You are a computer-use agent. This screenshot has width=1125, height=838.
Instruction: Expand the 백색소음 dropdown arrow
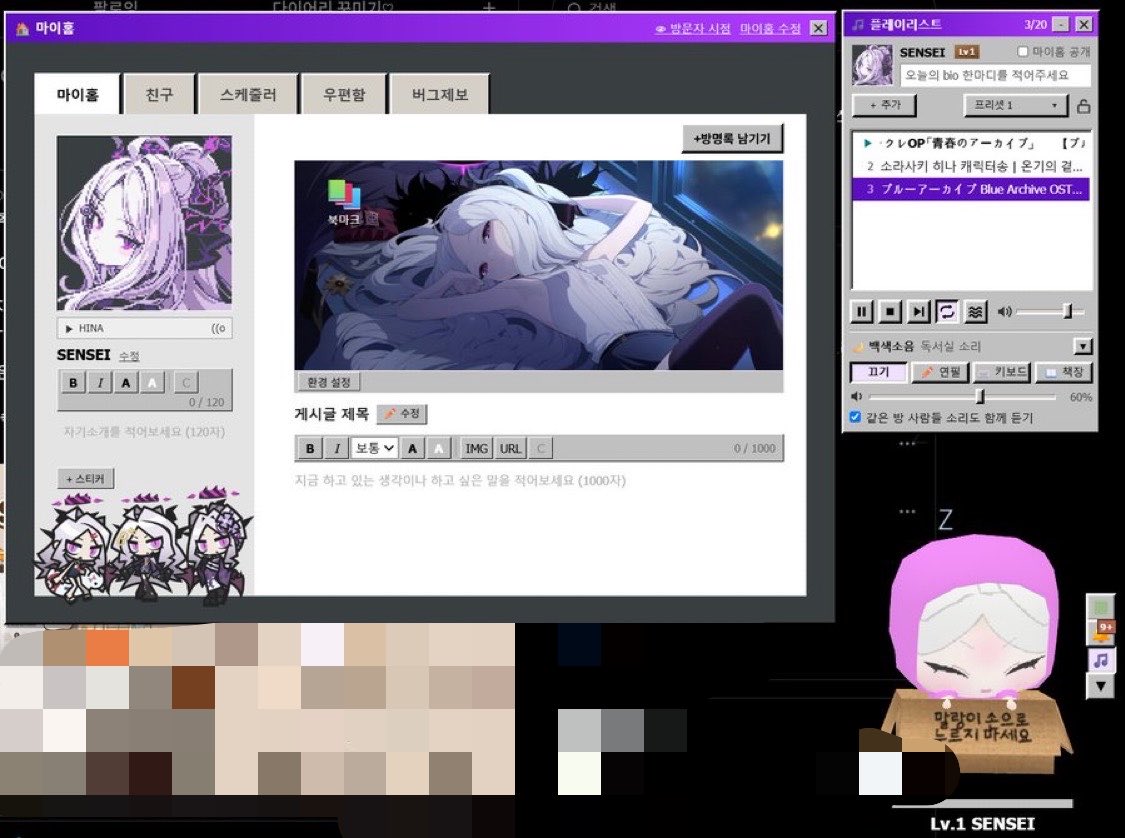tap(1083, 347)
